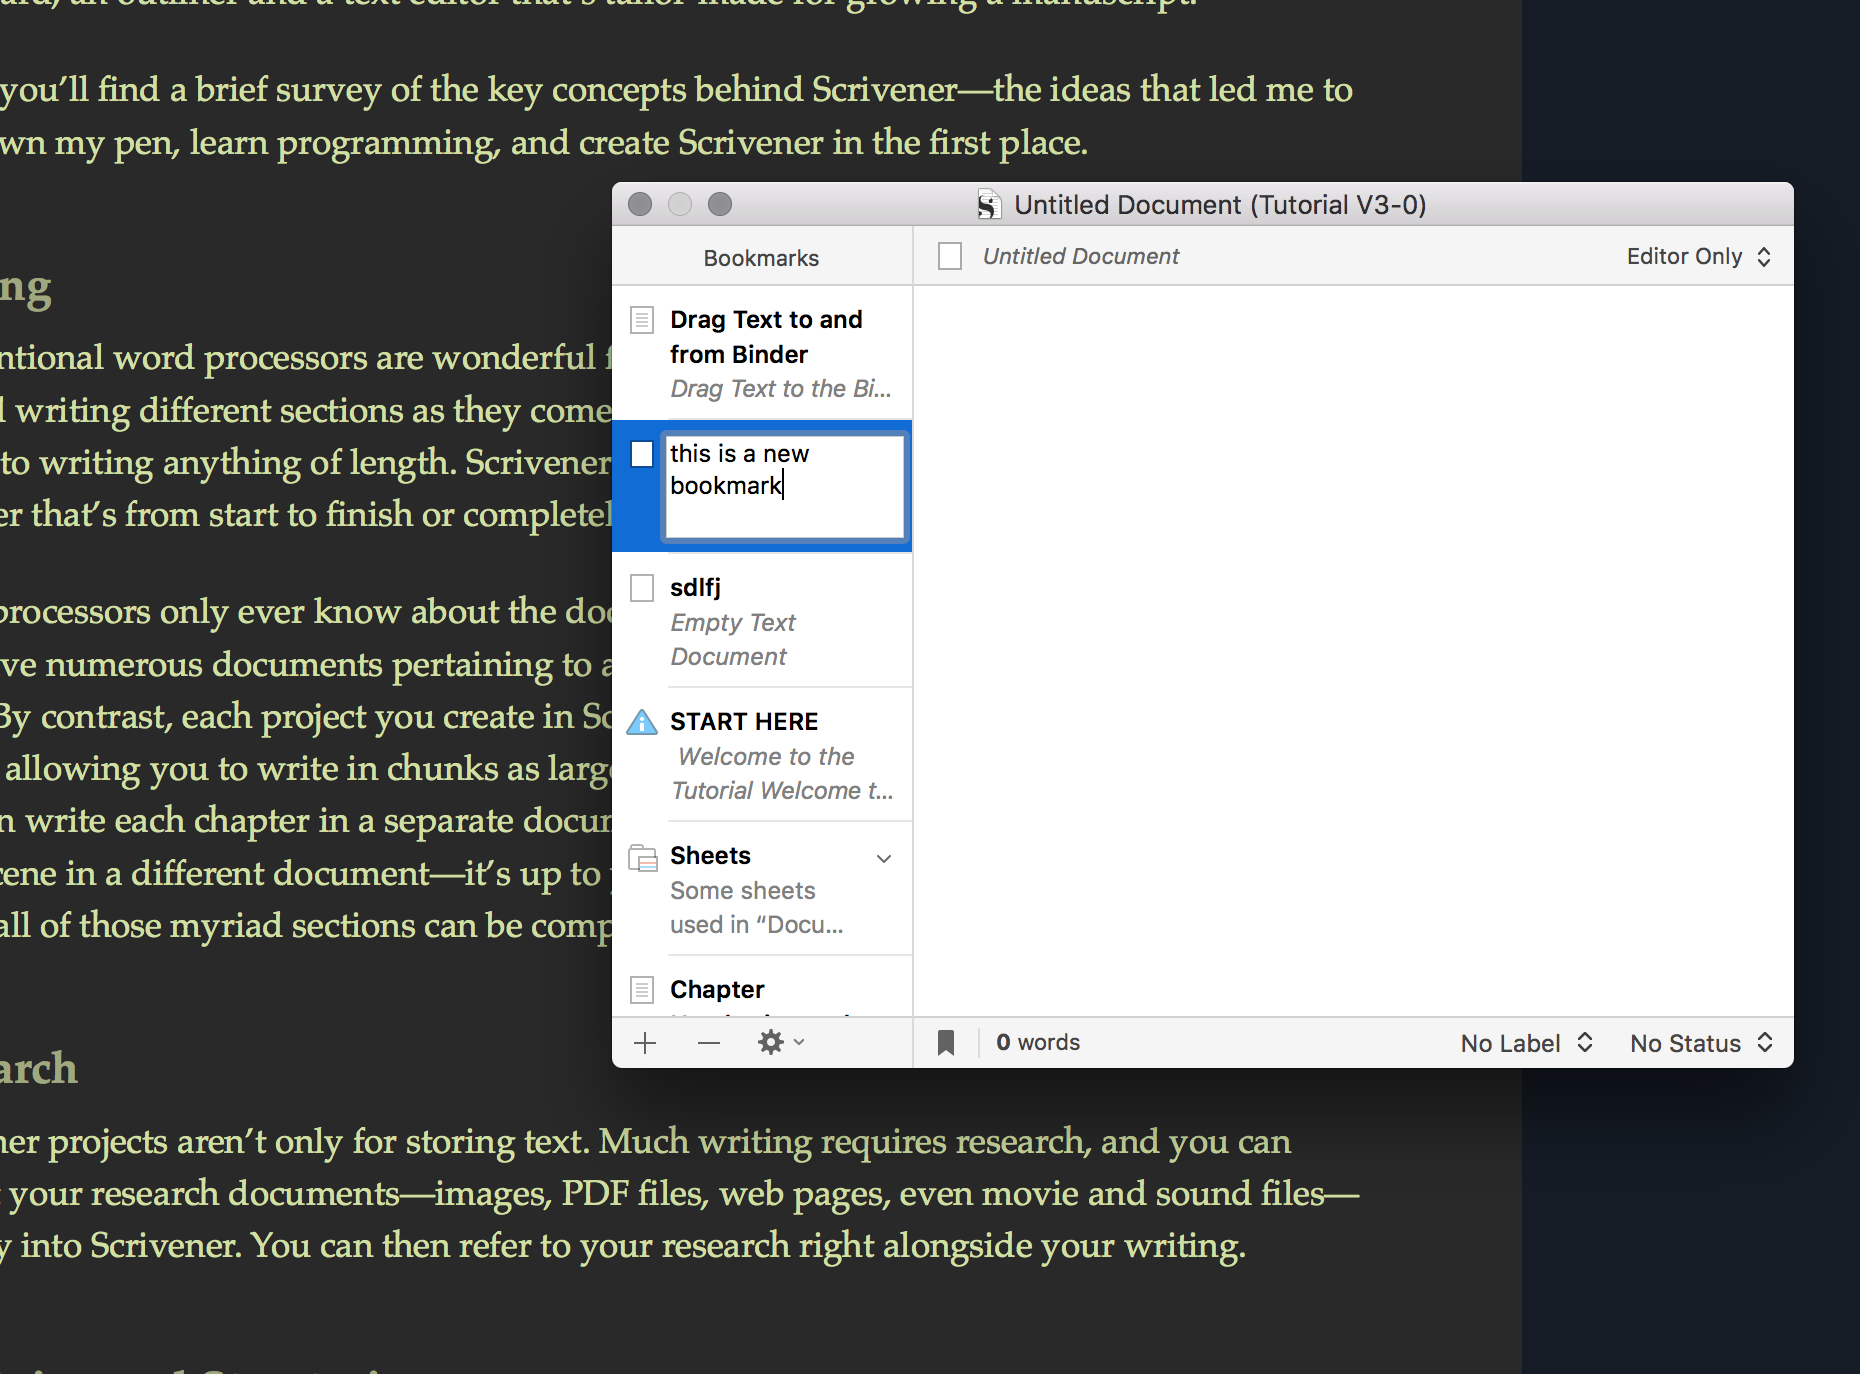Click the 0 words count
The height and width of the screenshot is (1374, 1860).
coord(1038,1043)
